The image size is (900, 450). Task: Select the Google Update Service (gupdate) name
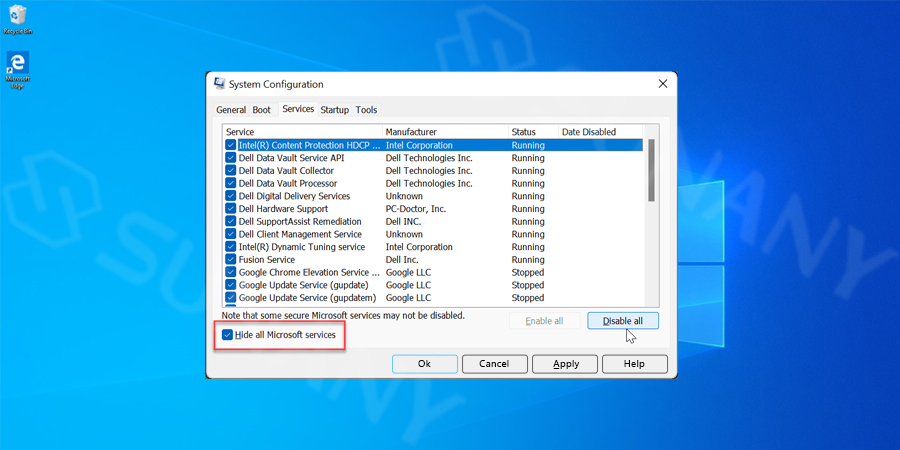pos(304,285)
